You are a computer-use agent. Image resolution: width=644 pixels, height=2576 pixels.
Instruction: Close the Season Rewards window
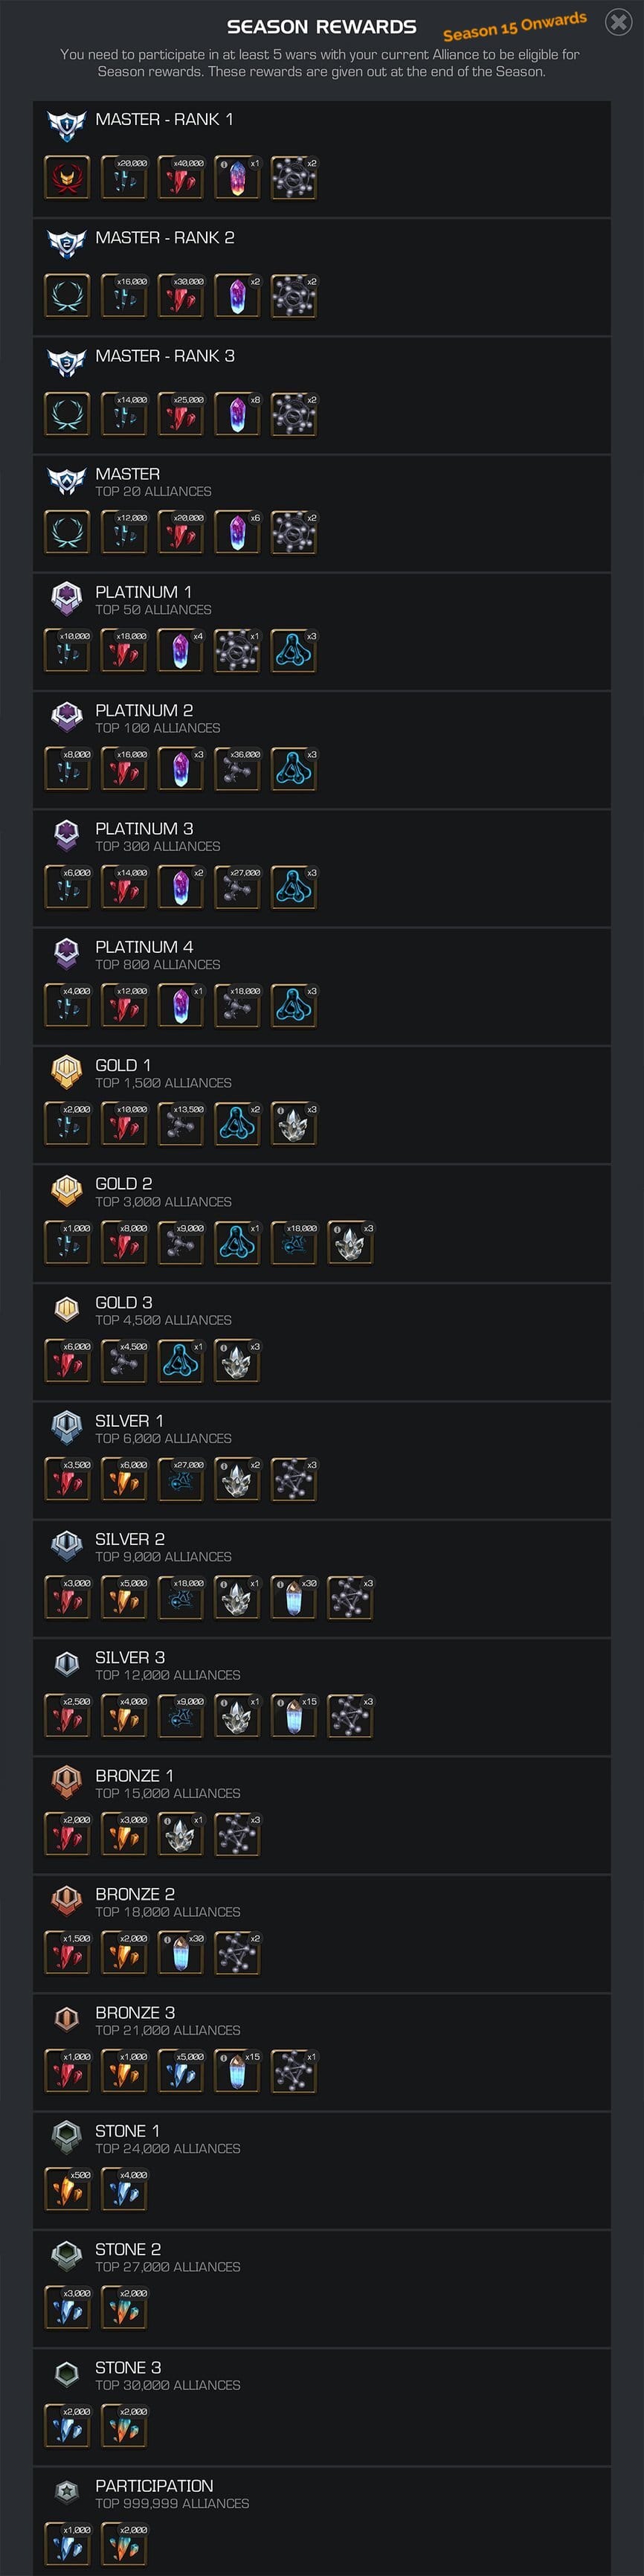pos(619,21)
